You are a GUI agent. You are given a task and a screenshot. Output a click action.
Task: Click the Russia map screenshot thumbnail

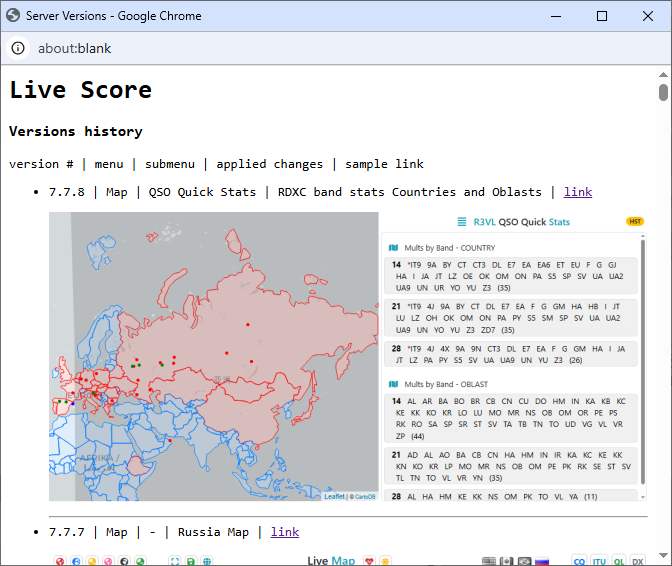point(214,356)
